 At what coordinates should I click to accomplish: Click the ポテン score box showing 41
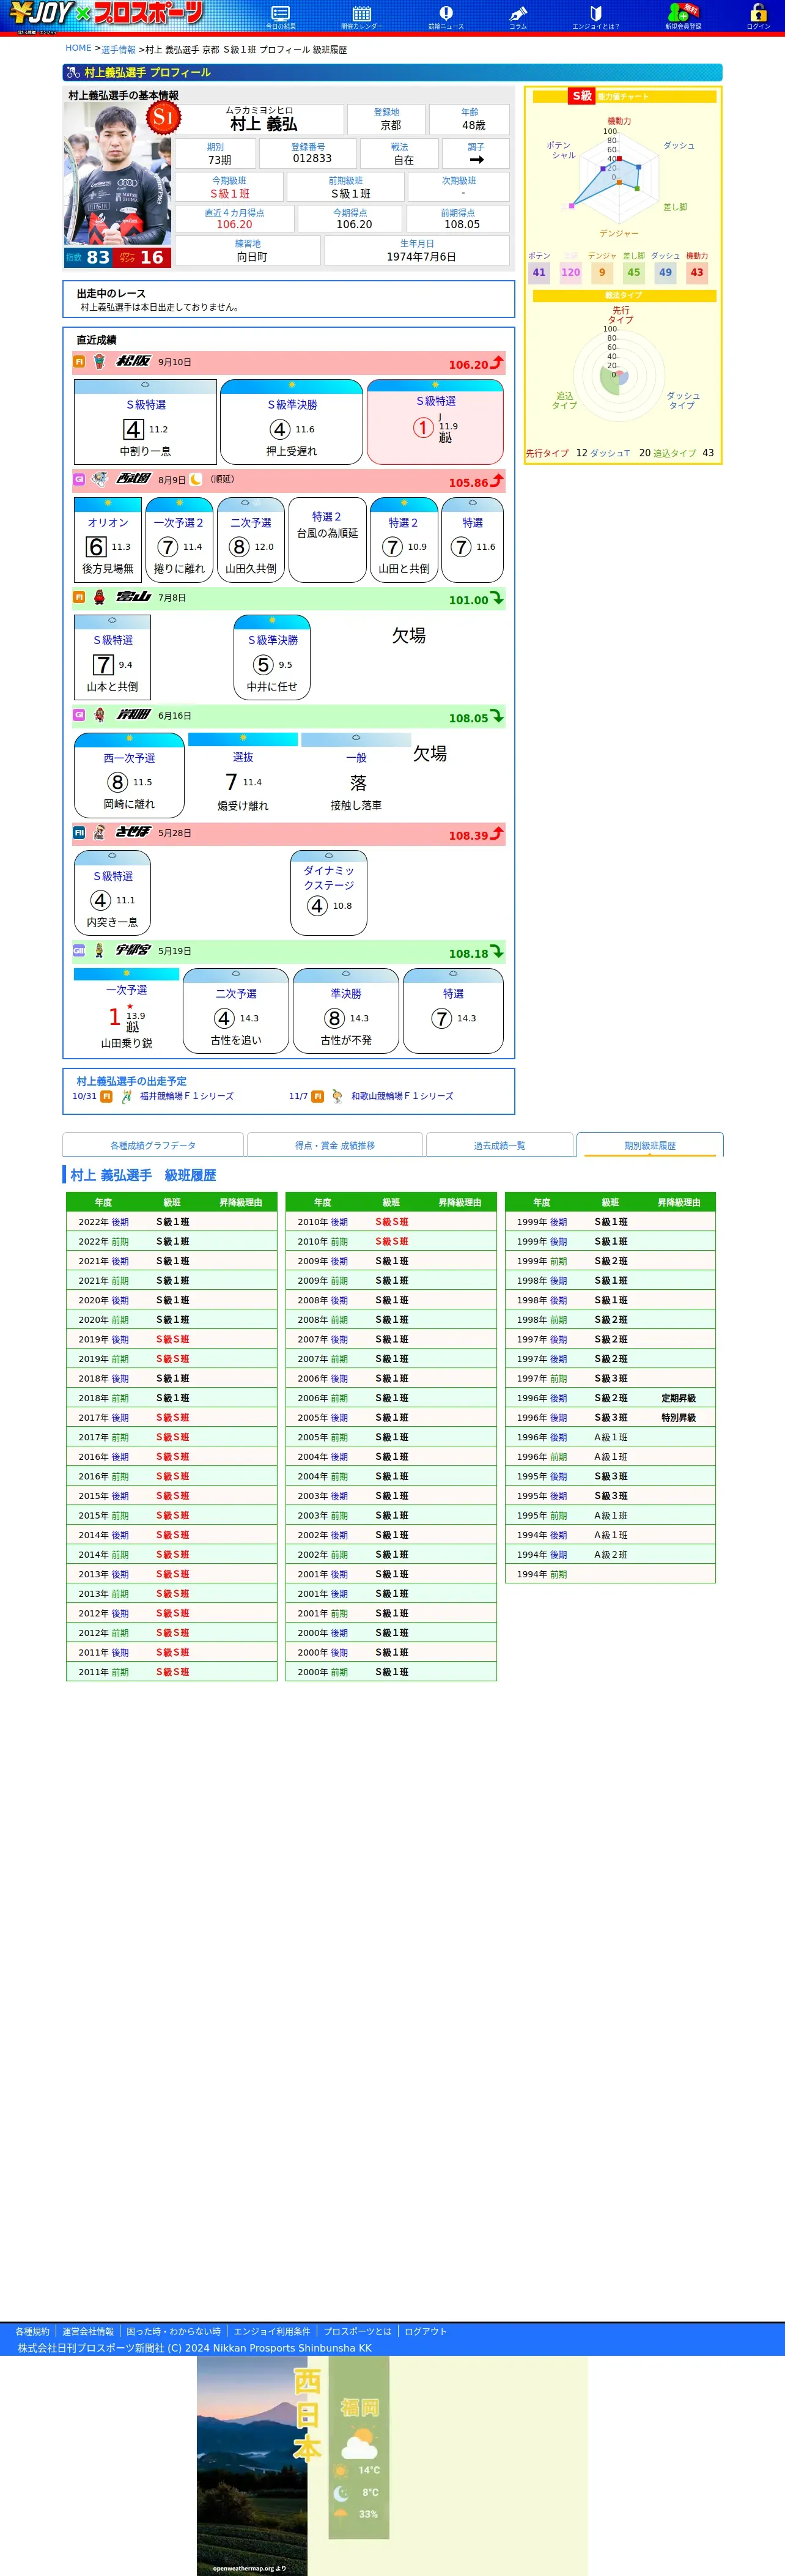point(539,272)
